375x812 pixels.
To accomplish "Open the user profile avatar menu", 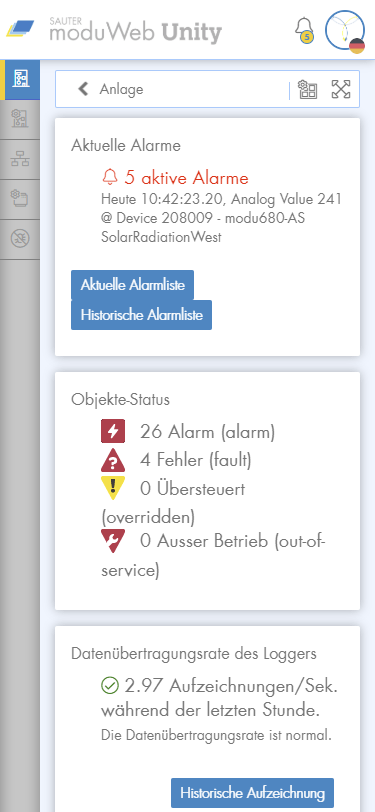I will point(345,30).
